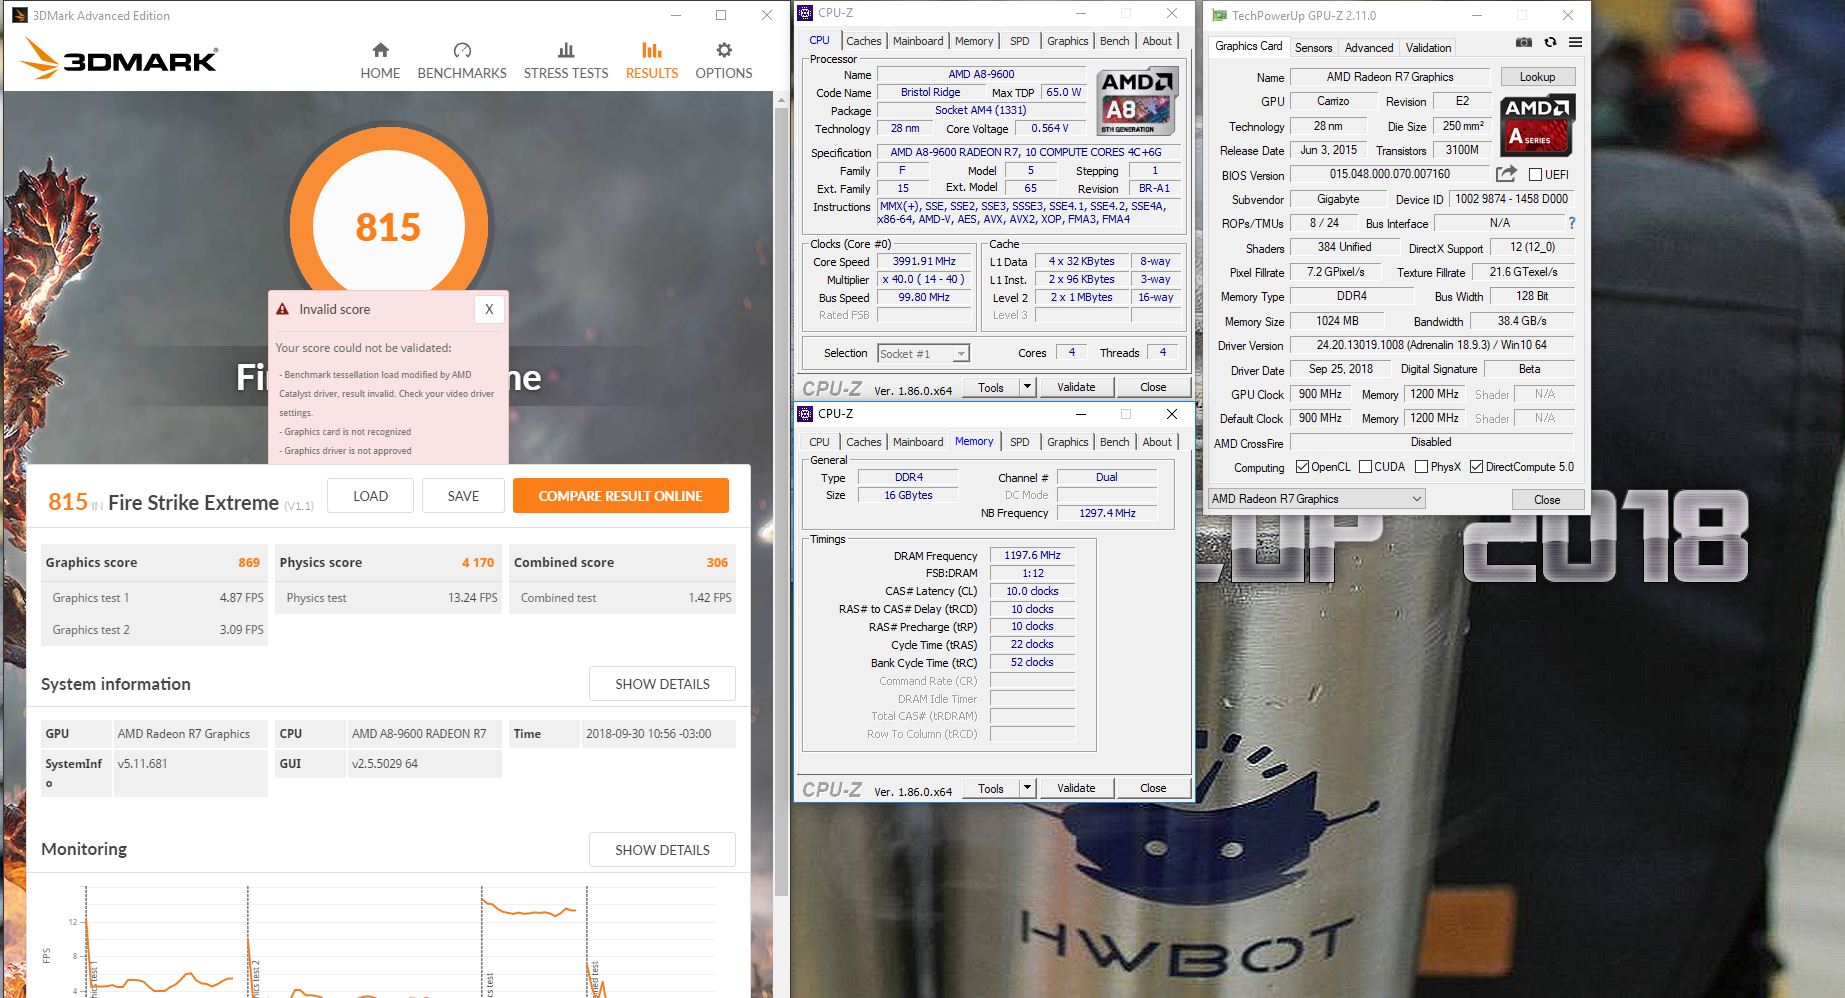Image resolution: width=1845 pixels, height=998 pixels.
Task: Click the top CPU-Z window title icon
Action: pyautogui.click(x=806, y=13)
